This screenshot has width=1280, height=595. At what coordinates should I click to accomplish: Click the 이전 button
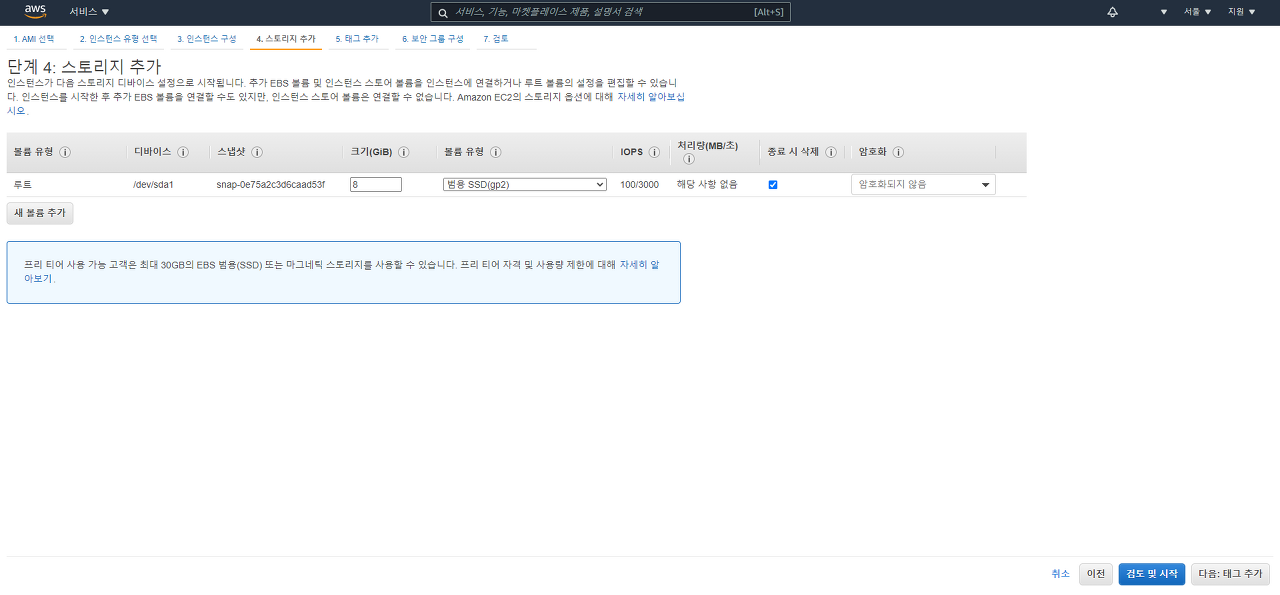[x=1096, y=574]
